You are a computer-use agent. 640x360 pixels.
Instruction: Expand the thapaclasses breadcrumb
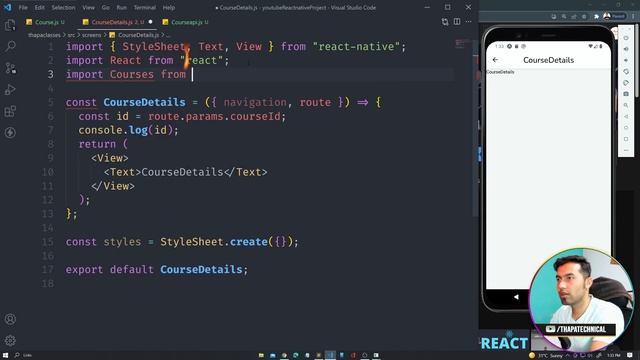coord(44,35)
